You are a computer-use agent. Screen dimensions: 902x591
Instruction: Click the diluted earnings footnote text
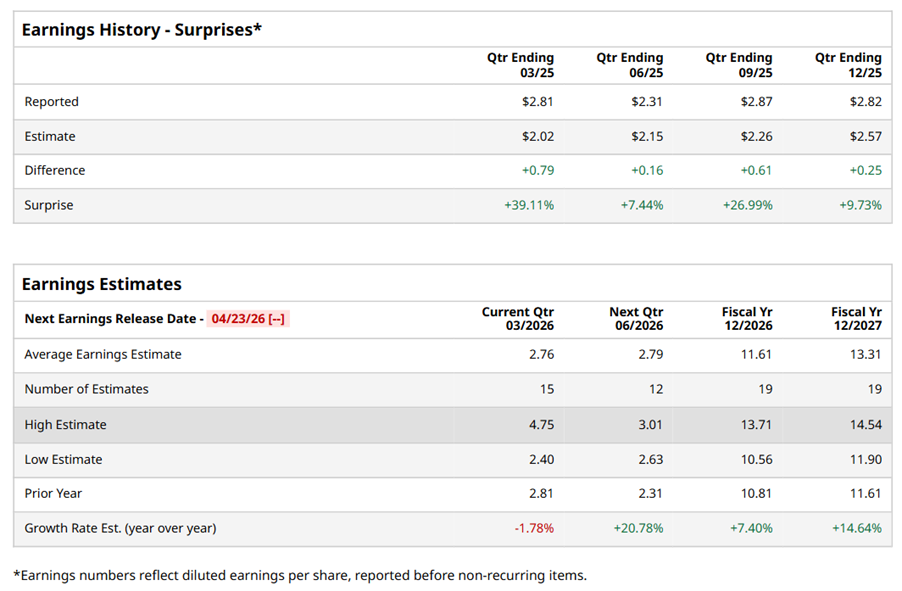[x=300, y=575]
